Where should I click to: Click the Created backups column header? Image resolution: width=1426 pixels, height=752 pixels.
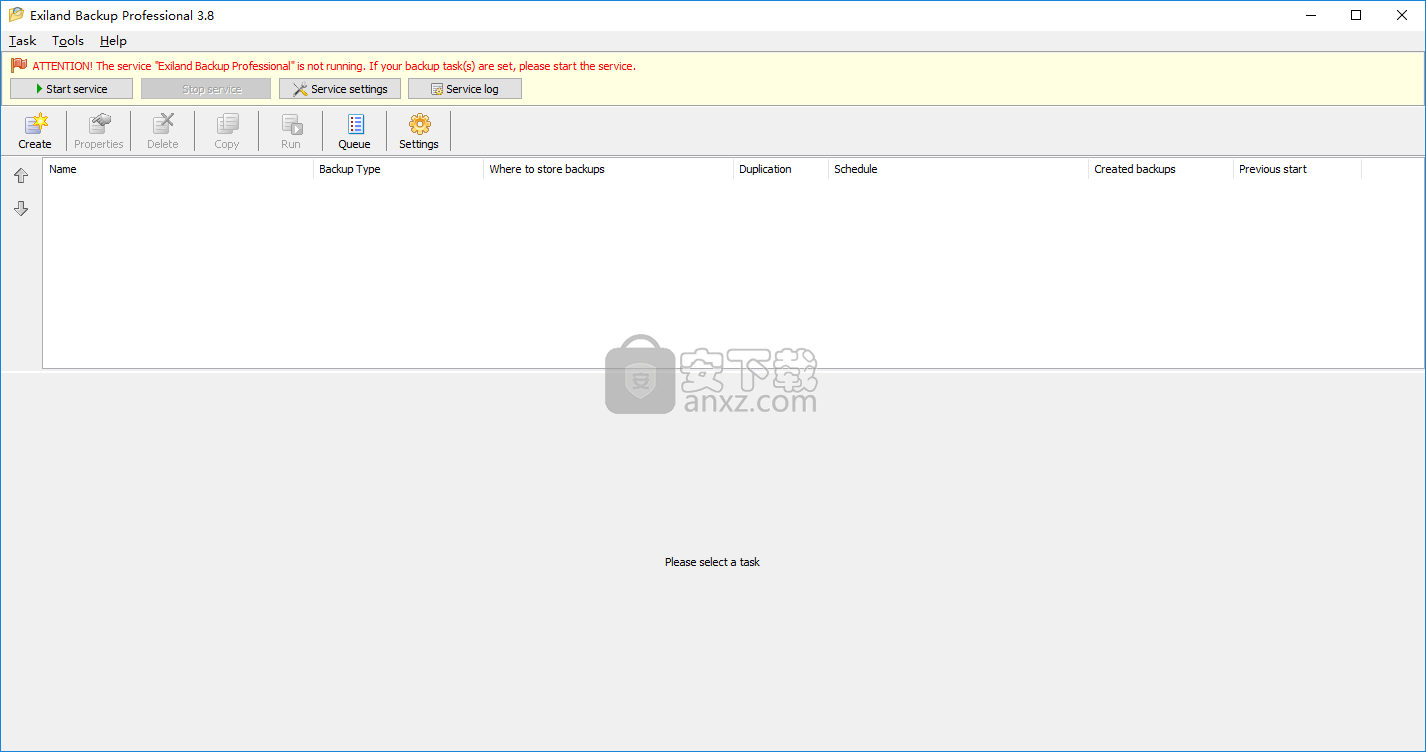coord(1161,169)
